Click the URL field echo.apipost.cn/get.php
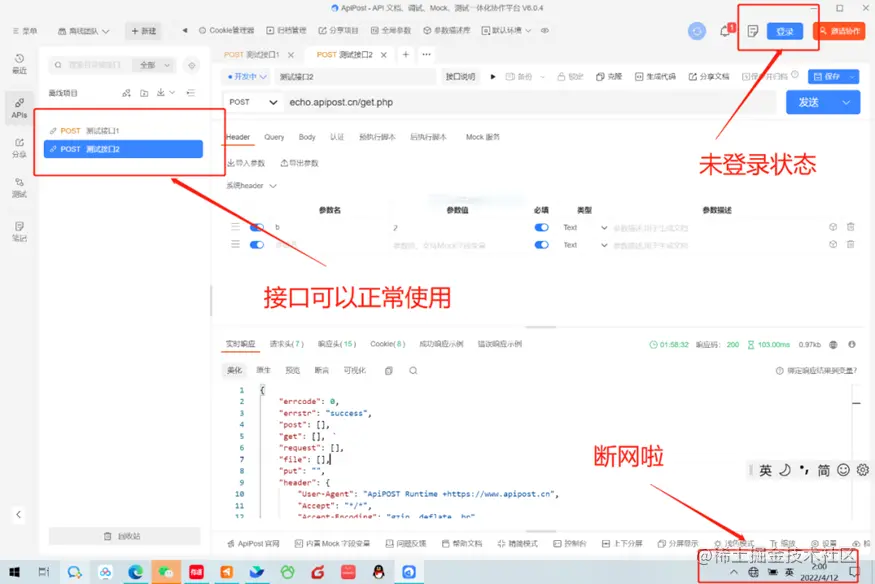Screen dimensions: 875x584 [530, 102]
